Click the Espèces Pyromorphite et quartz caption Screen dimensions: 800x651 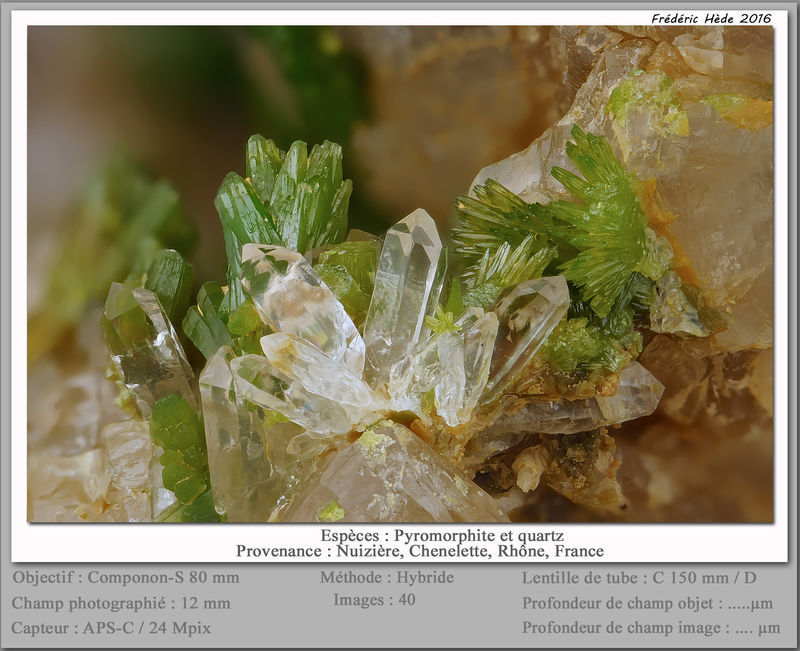pyautogui.click(x=442, y=535)
